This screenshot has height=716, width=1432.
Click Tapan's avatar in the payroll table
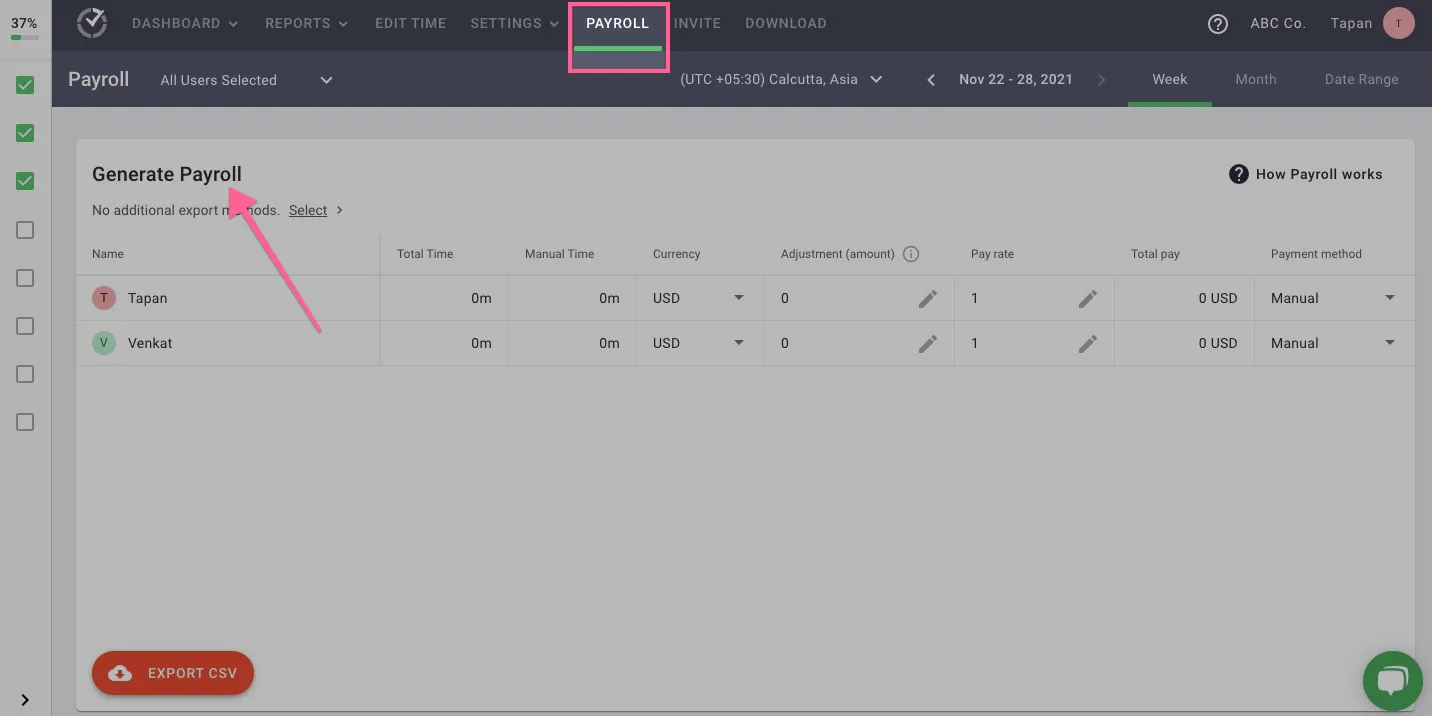(104, 298)
